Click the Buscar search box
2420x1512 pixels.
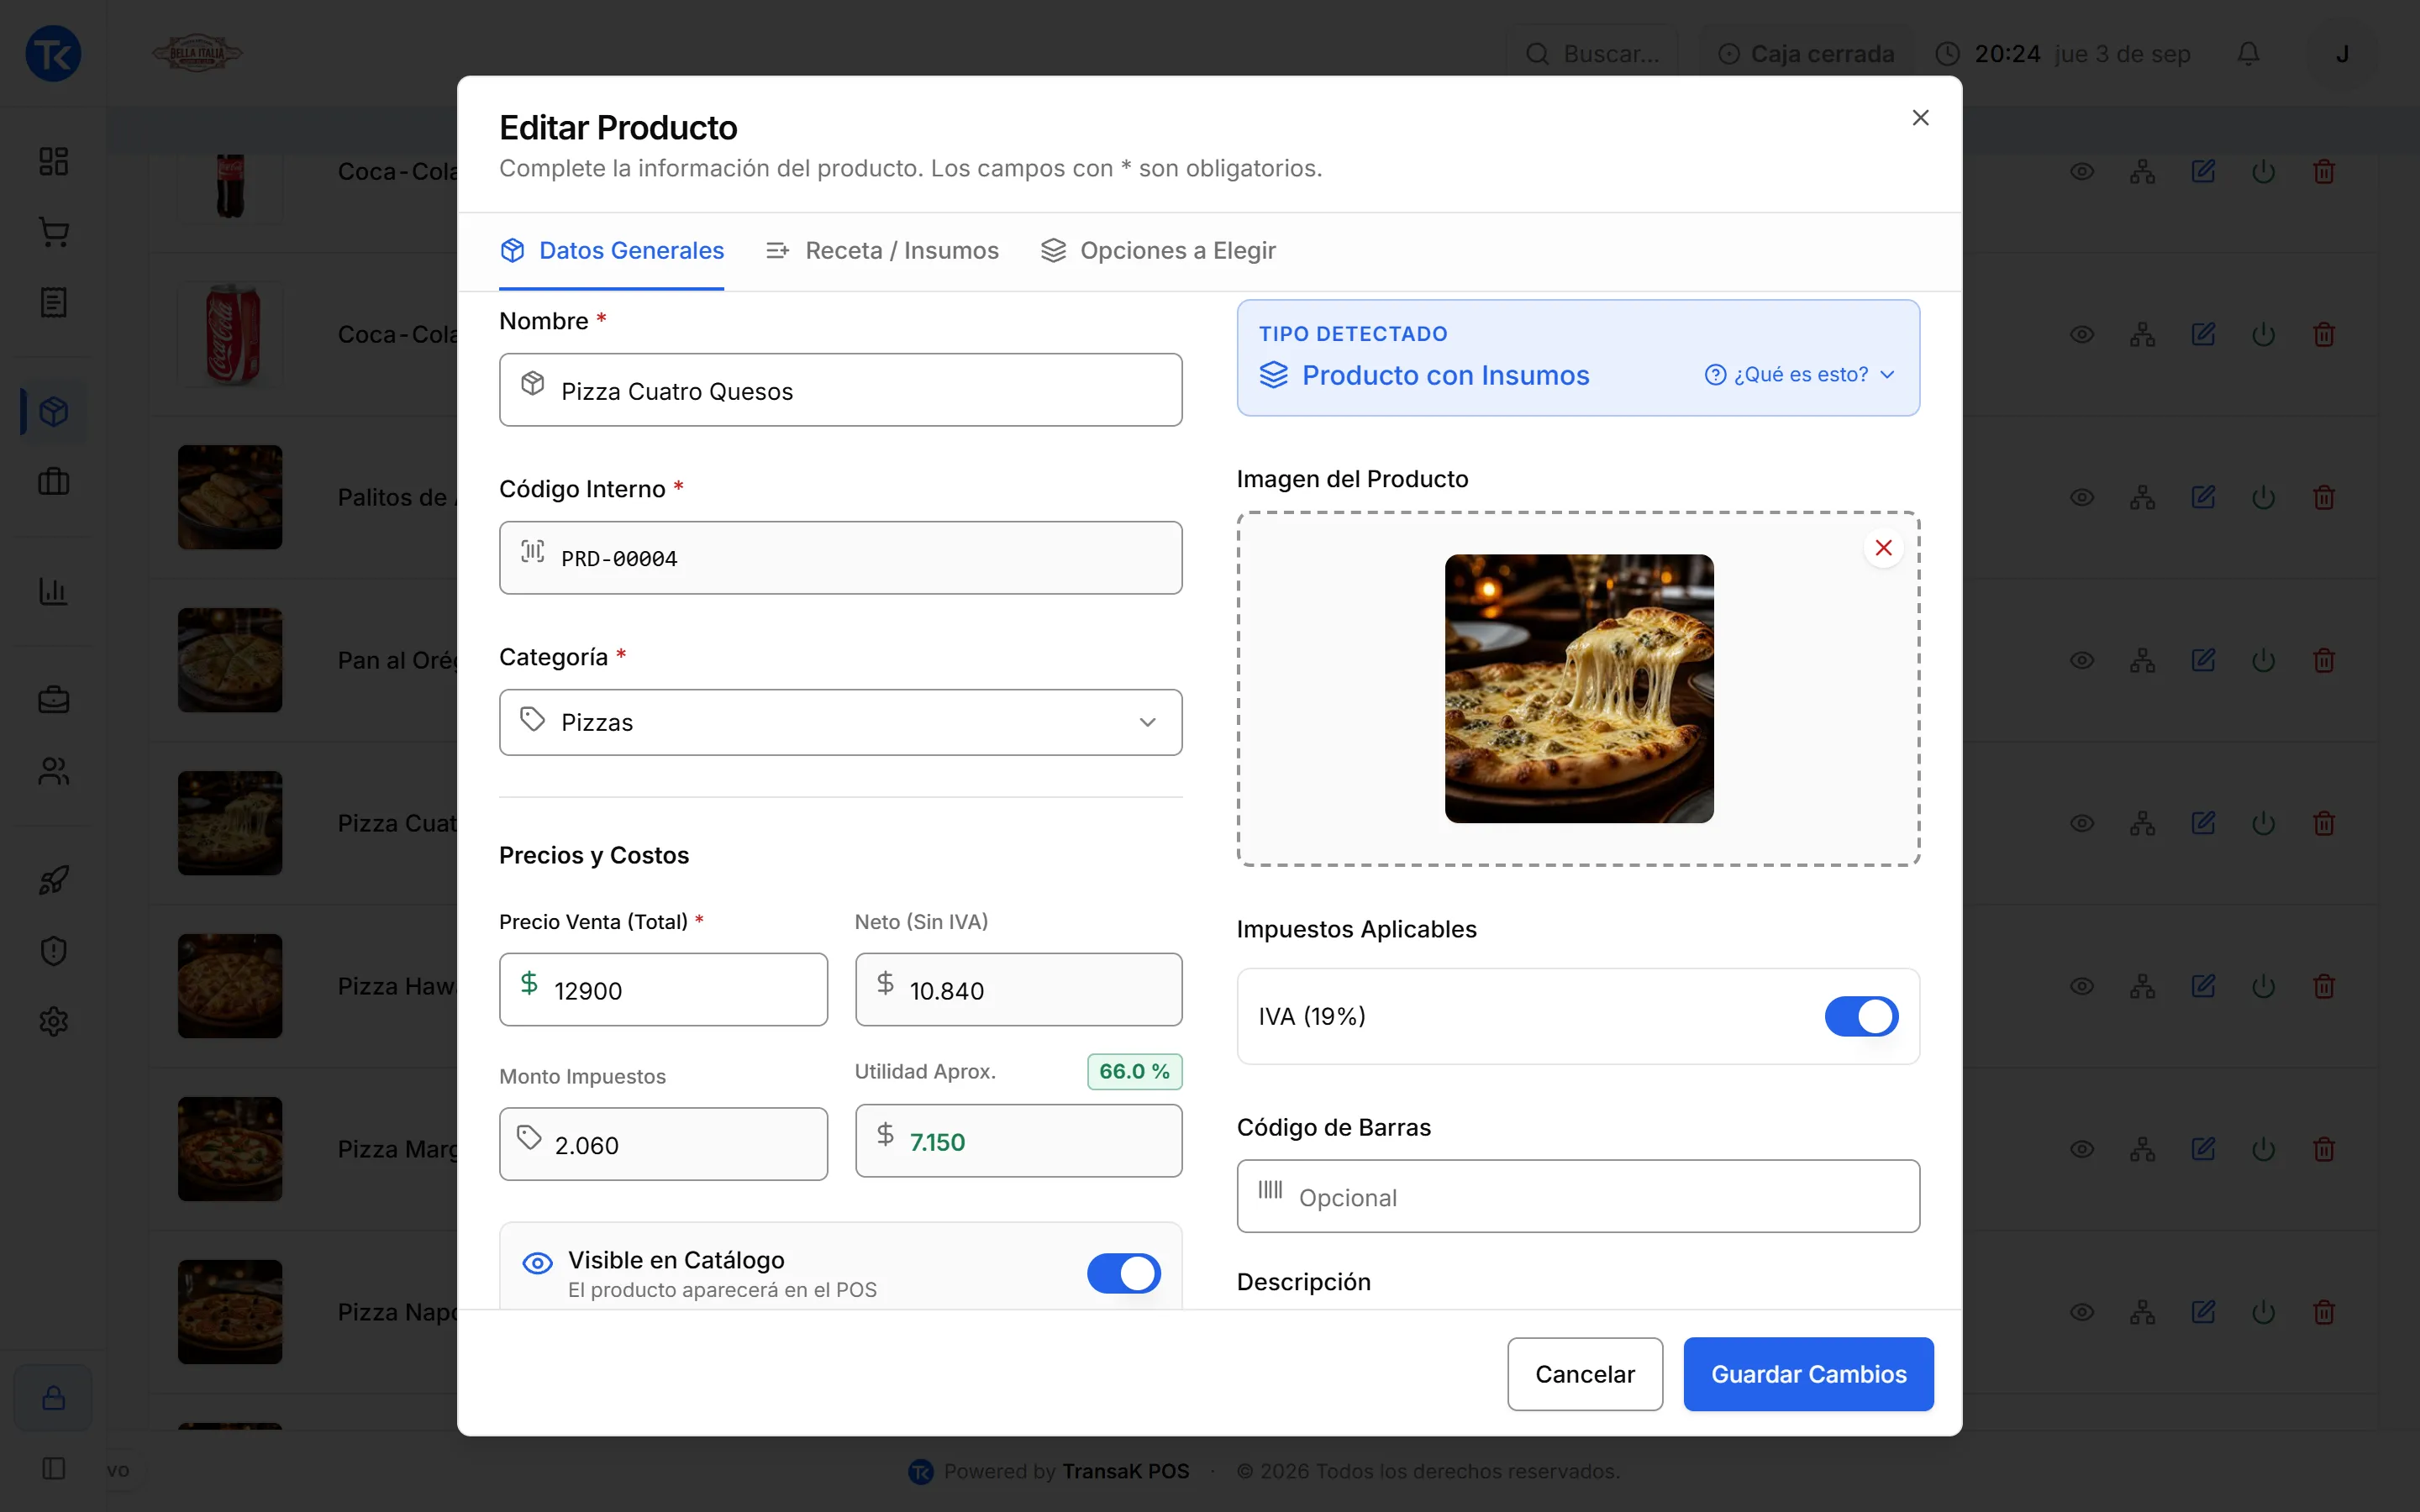click(1593, 53)
